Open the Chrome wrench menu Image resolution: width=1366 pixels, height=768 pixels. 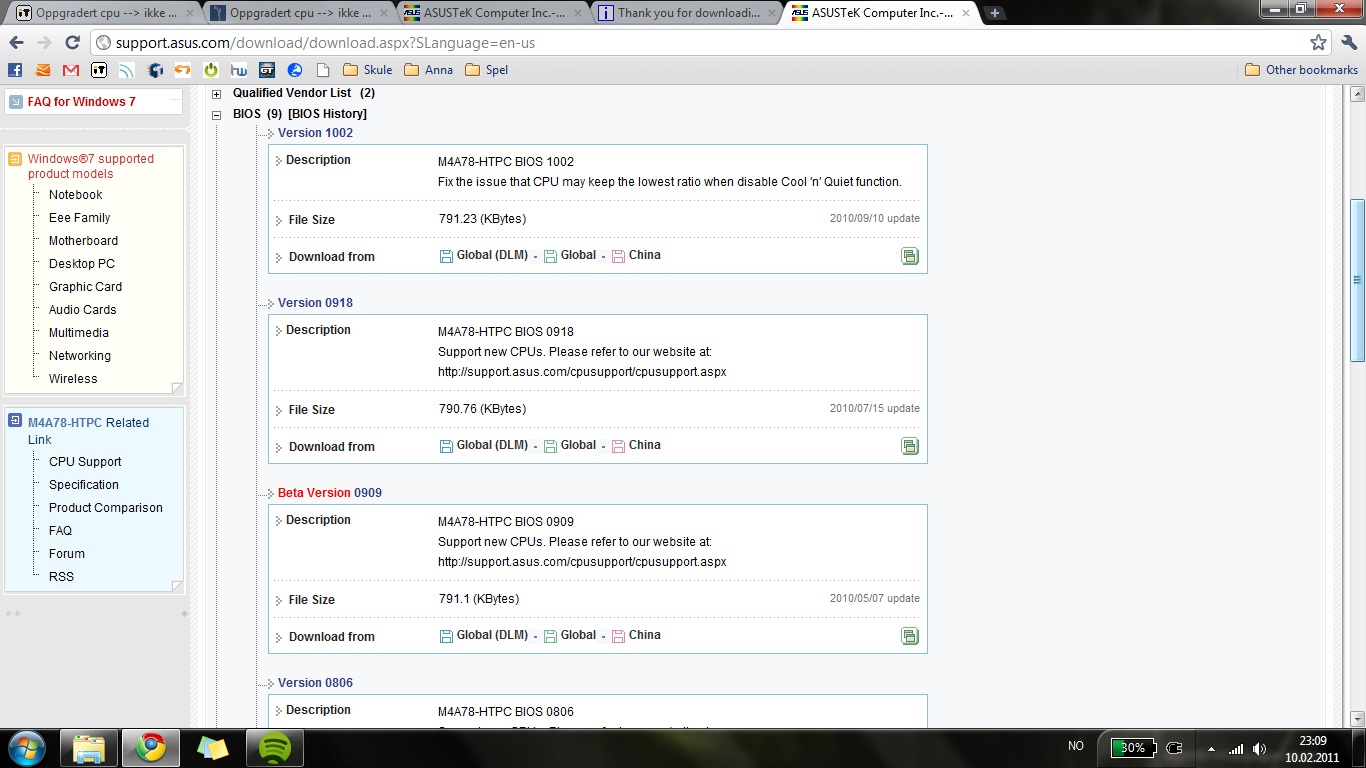click(1348, 43)
